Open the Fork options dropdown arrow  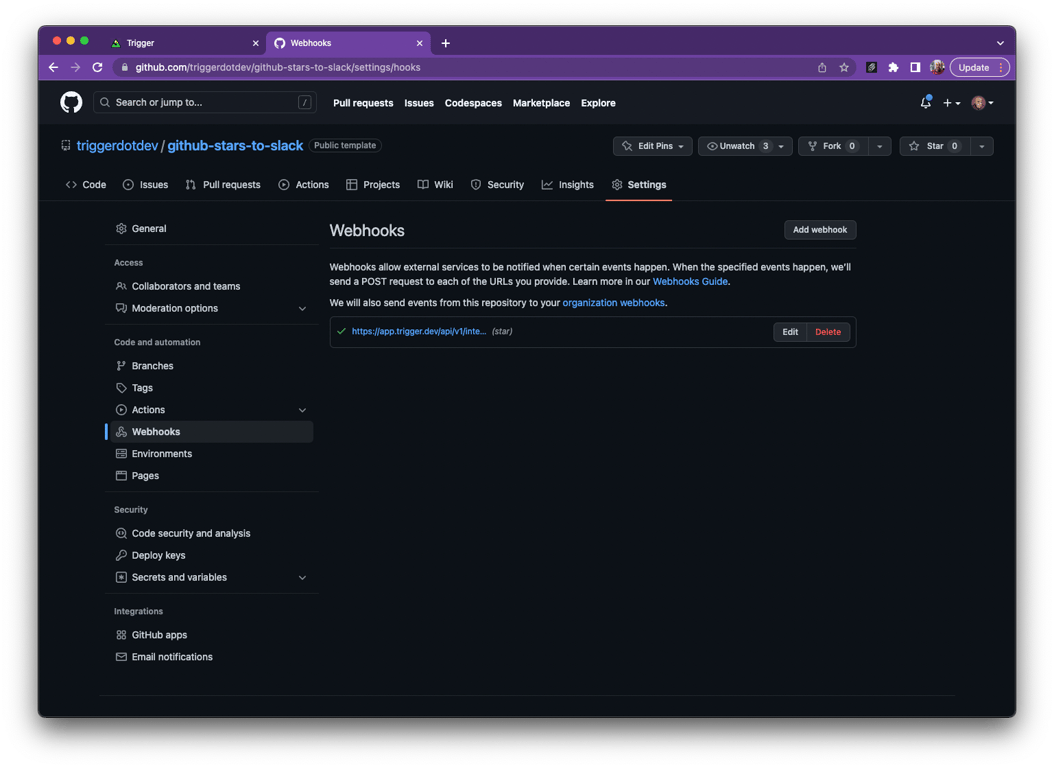click(x=879, y=146)
